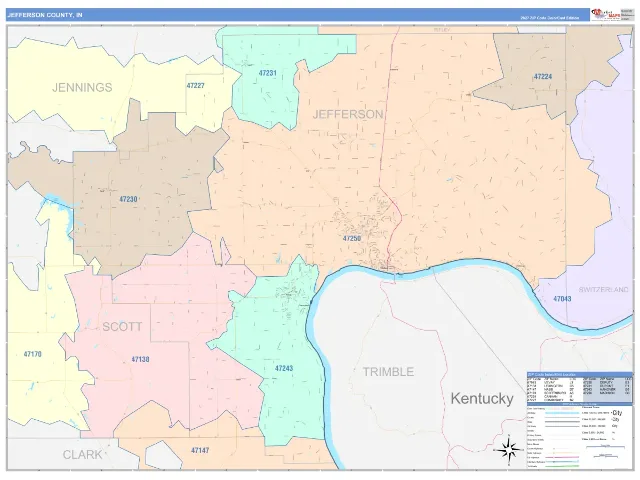
Task: Select ZIP code label 47227
Action: coord(196,86)
